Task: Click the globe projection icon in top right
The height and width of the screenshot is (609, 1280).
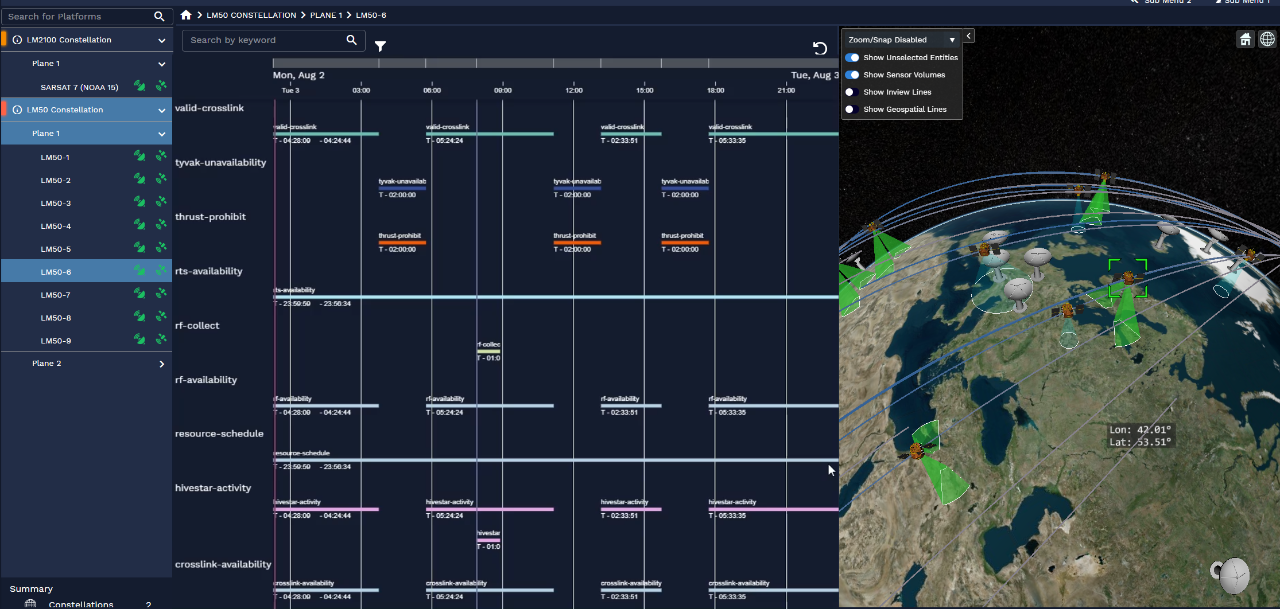Action: click(1268, 38)
